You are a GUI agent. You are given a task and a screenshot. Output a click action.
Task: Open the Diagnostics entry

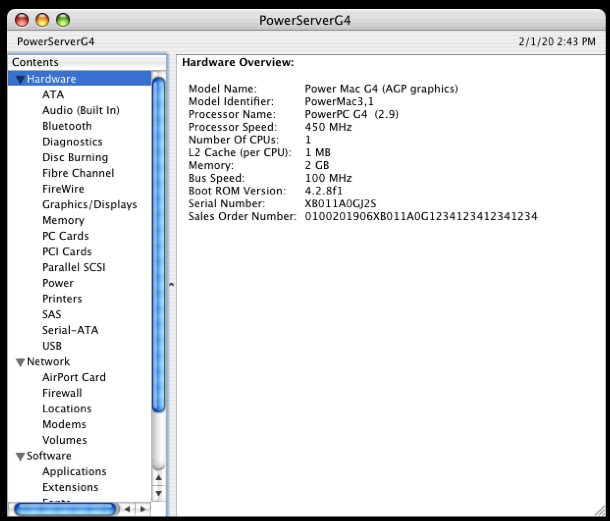[x=72, y=142]
